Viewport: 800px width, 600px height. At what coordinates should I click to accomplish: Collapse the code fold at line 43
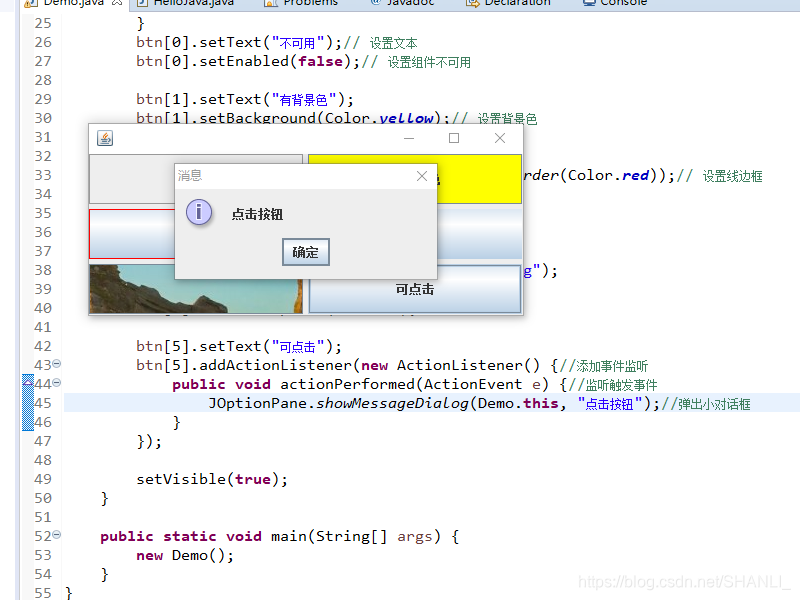click(57, 364)
